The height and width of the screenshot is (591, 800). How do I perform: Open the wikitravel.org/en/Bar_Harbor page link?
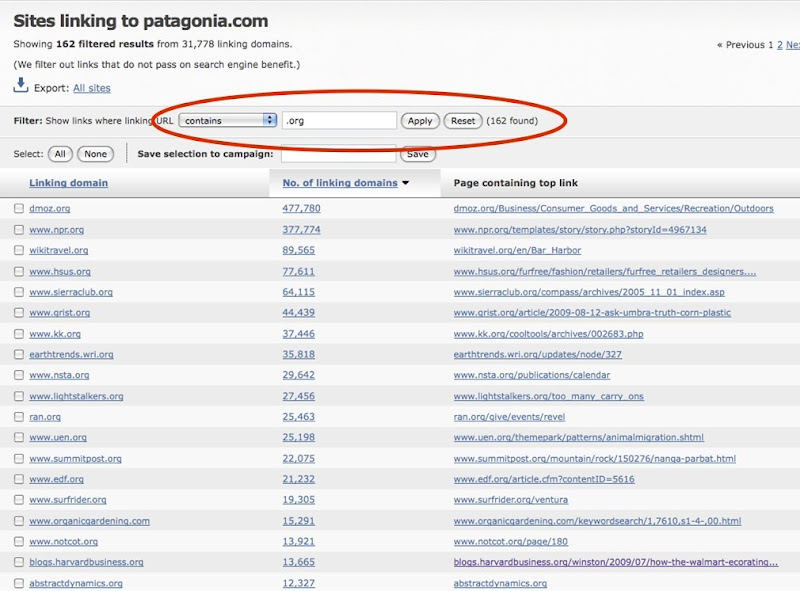(517, 250)
